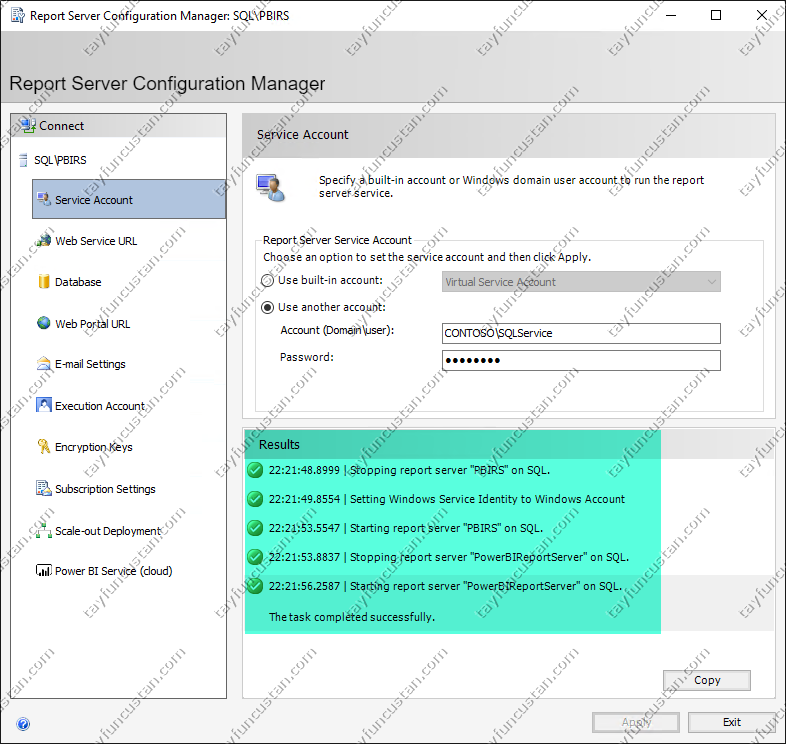This screenshot has height=744, width=786.
Task: Open Encryption Keys page
Action: point(93,447)
